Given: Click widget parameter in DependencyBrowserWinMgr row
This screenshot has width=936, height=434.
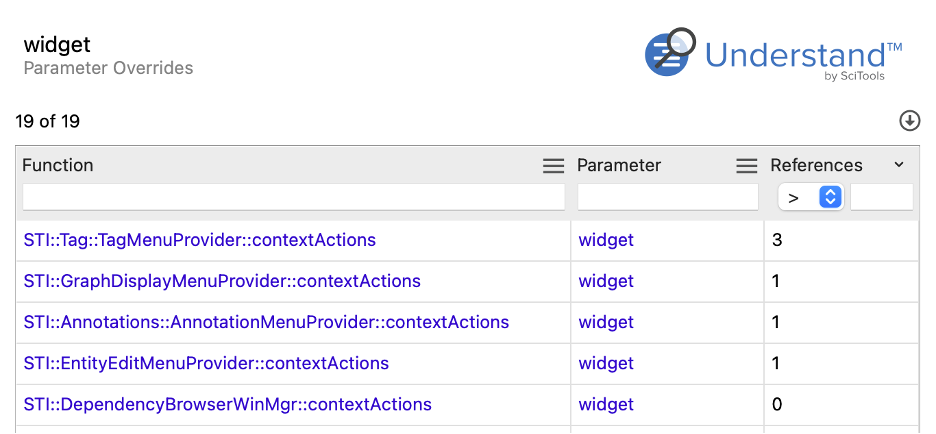Looking at the screenshot, I should click(606, 405).
